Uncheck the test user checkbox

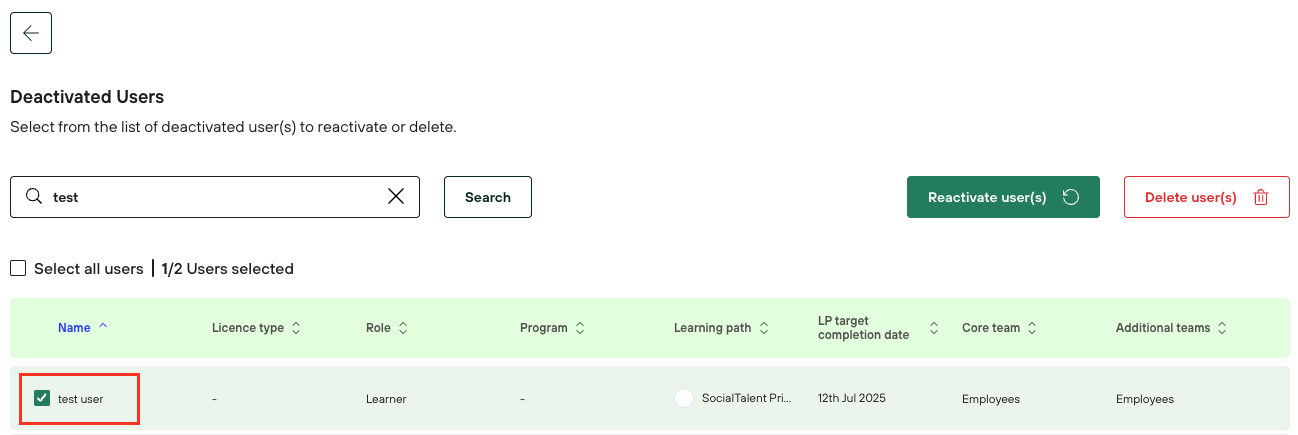coord(42,398)
